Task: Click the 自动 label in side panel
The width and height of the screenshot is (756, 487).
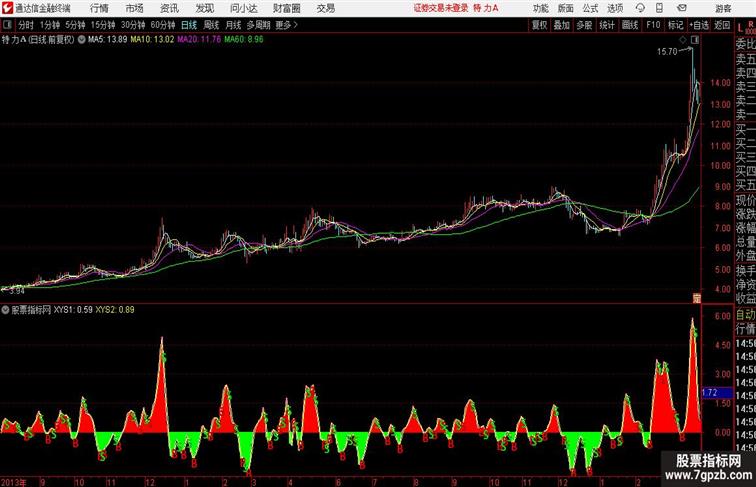Action: (x=745, y=315)
